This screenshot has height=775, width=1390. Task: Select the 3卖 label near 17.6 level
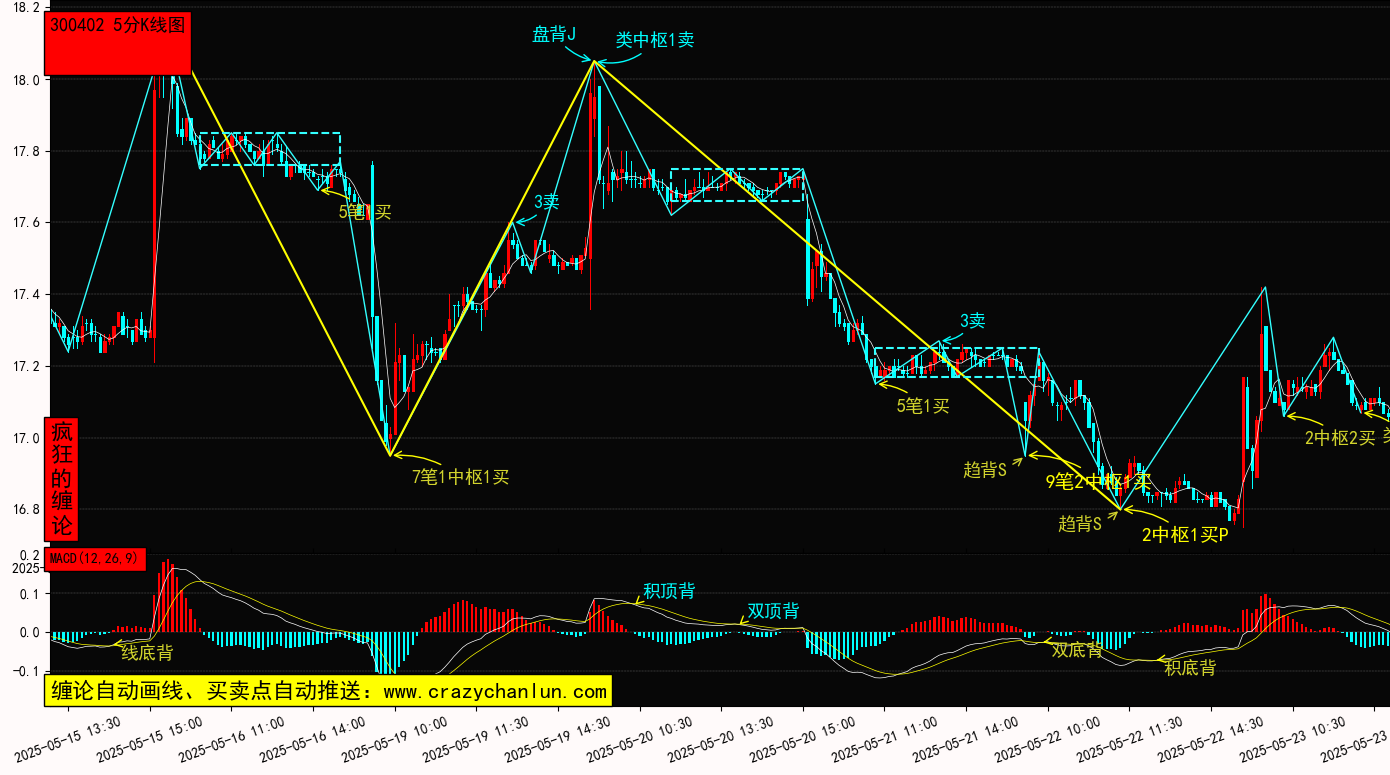pos(546,201)
